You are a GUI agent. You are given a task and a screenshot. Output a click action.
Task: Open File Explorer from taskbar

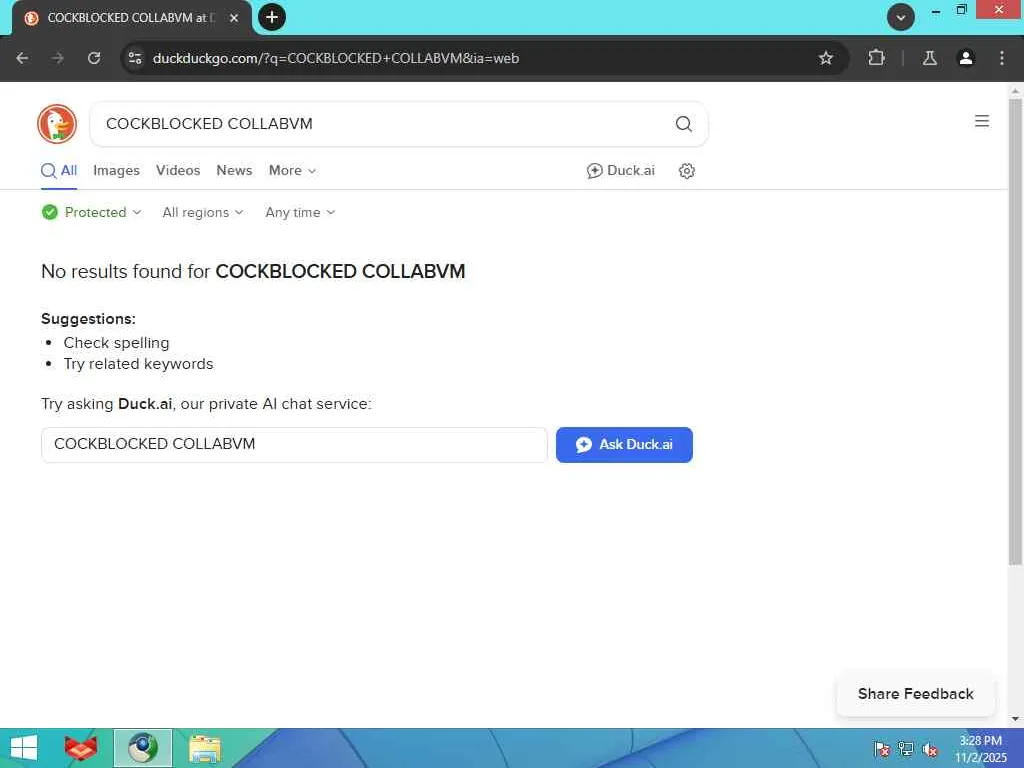click(204, 748)
